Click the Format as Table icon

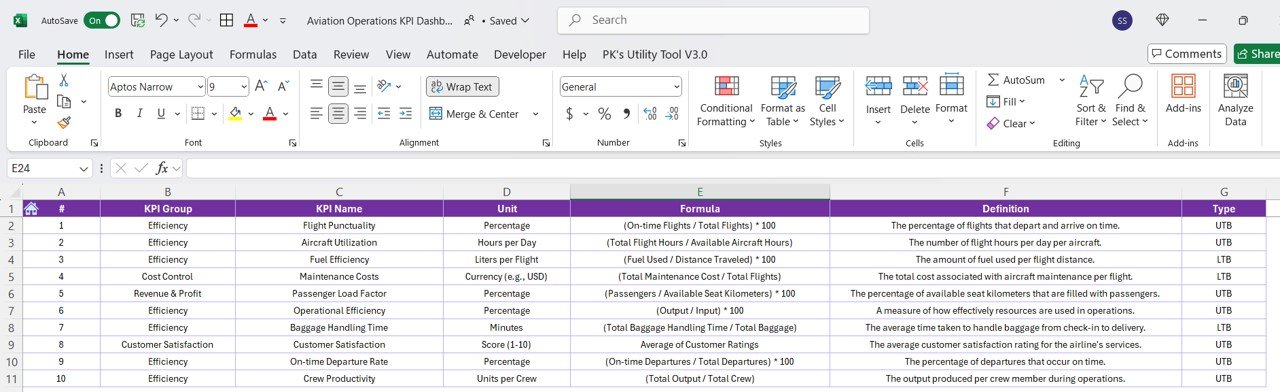tap(783, 101)
